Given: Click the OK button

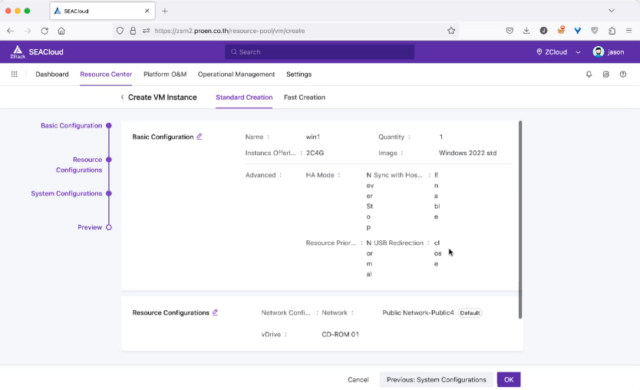Looking at the screenshot, I should (509, 379).
